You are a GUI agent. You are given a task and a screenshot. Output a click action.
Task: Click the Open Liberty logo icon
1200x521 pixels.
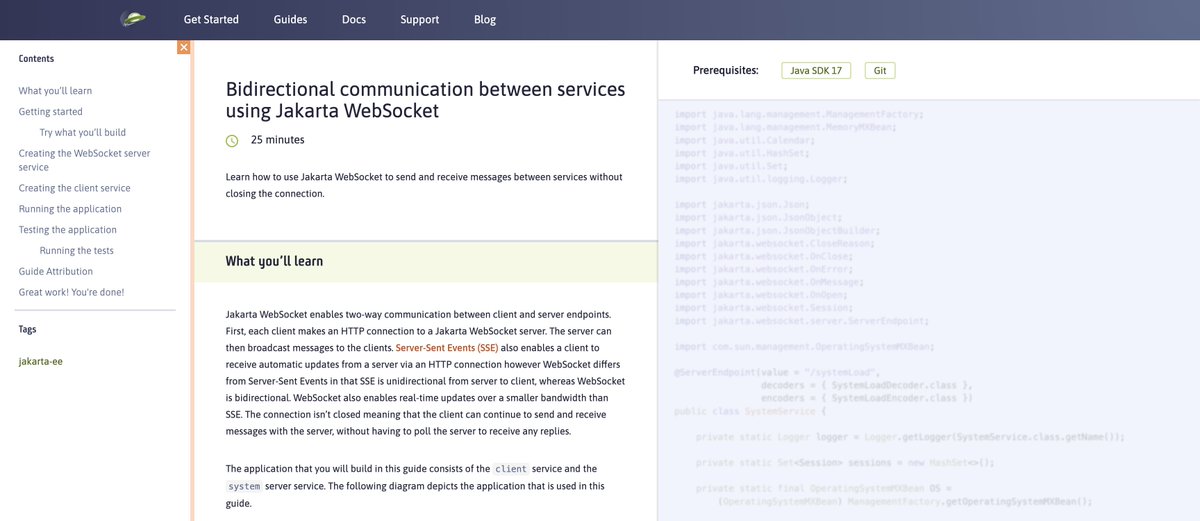click(132, 18)
